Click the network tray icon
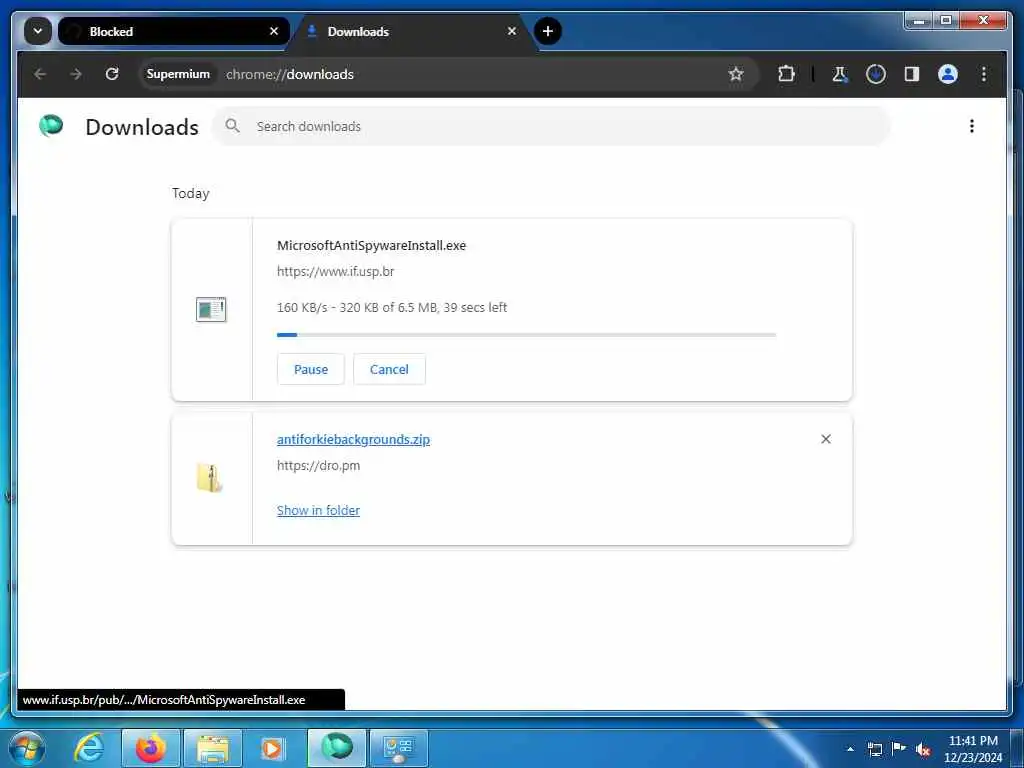Viewport: 1024px width, 768px height. pos(875,749)
